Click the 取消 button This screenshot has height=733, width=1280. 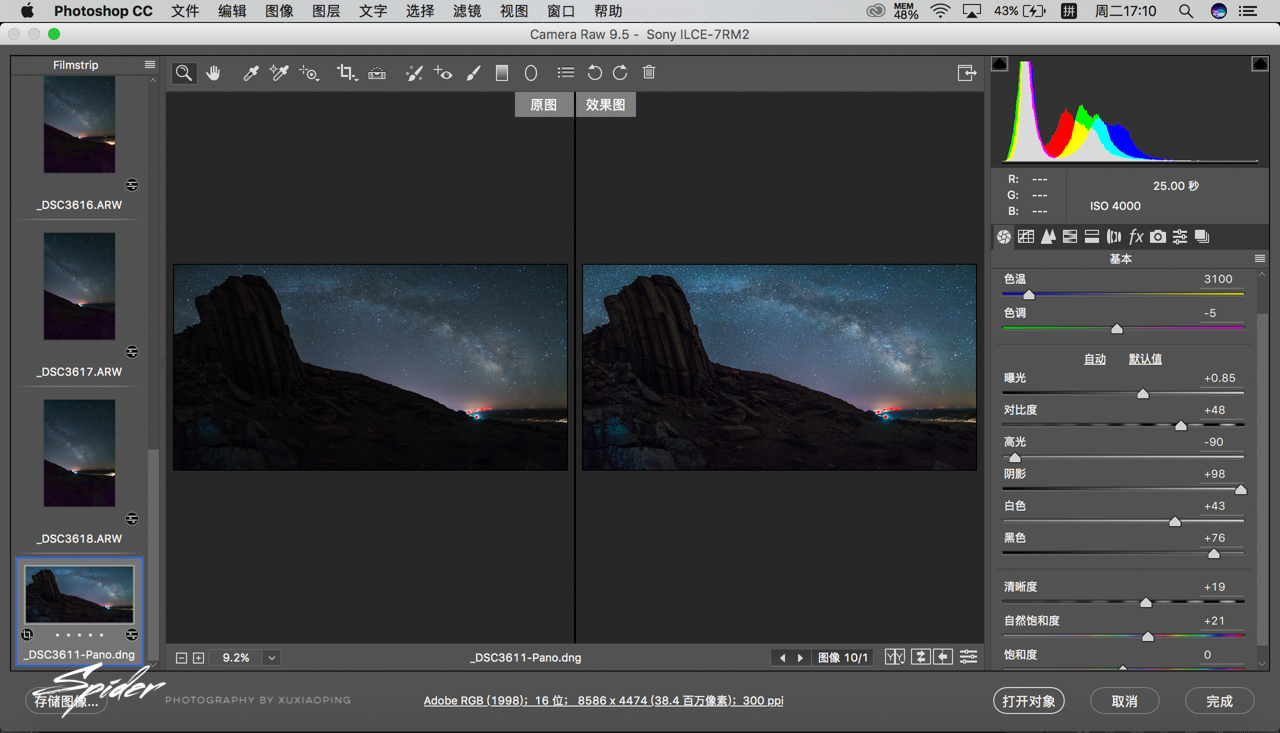click(1125, 701)
